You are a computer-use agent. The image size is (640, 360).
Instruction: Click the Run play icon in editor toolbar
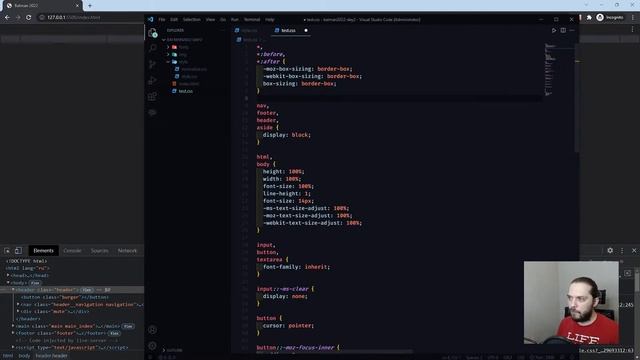click(554, 30)
